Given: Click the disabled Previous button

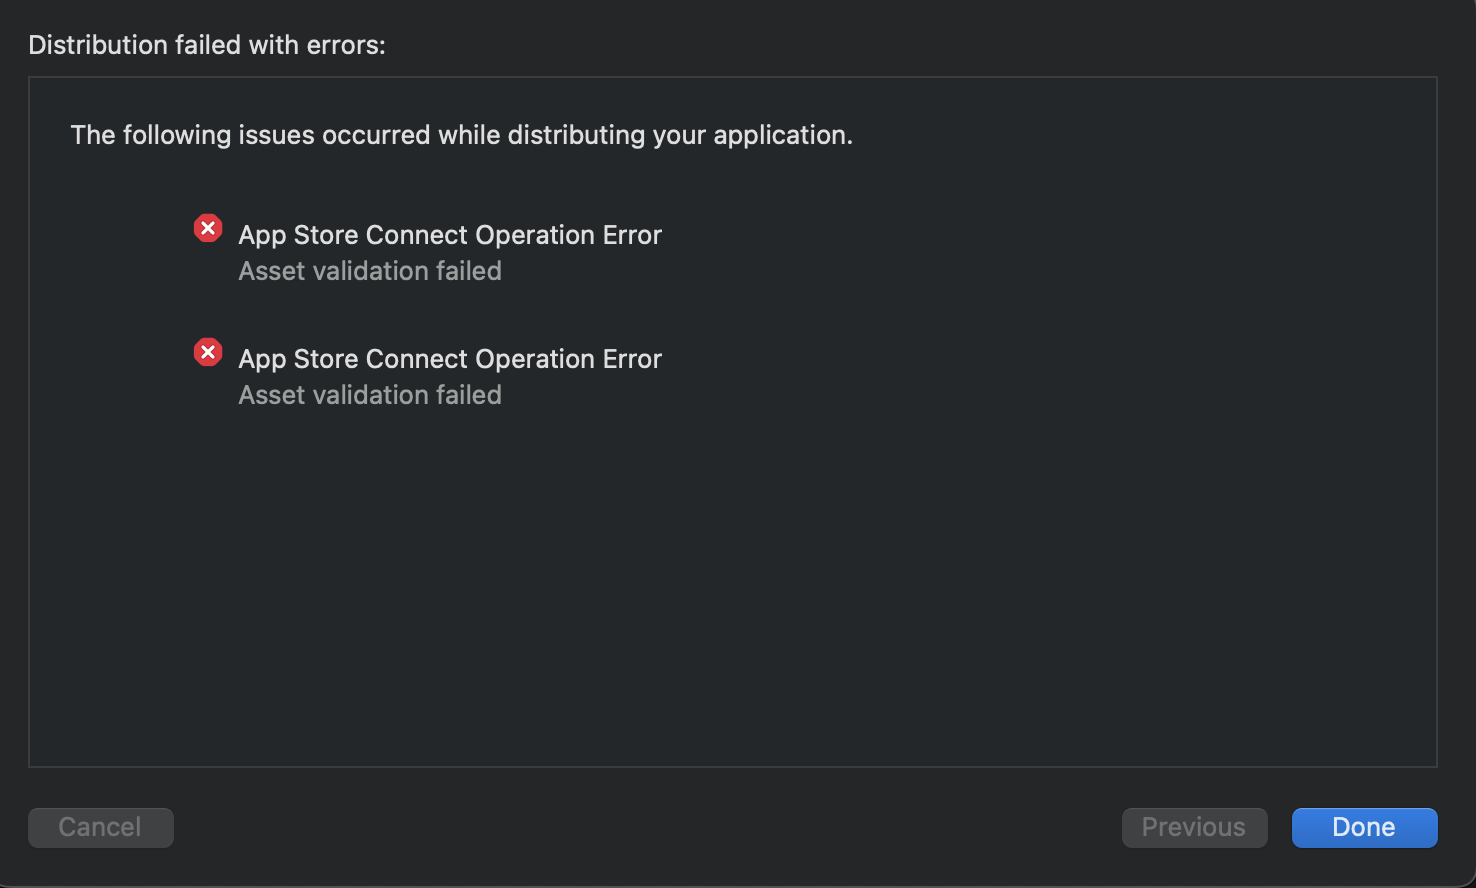Looking at the screenshot, I should (1194, 827).
